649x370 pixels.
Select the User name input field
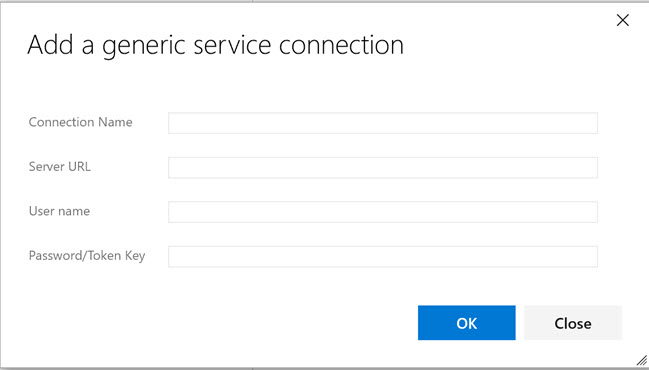point(383,212)
